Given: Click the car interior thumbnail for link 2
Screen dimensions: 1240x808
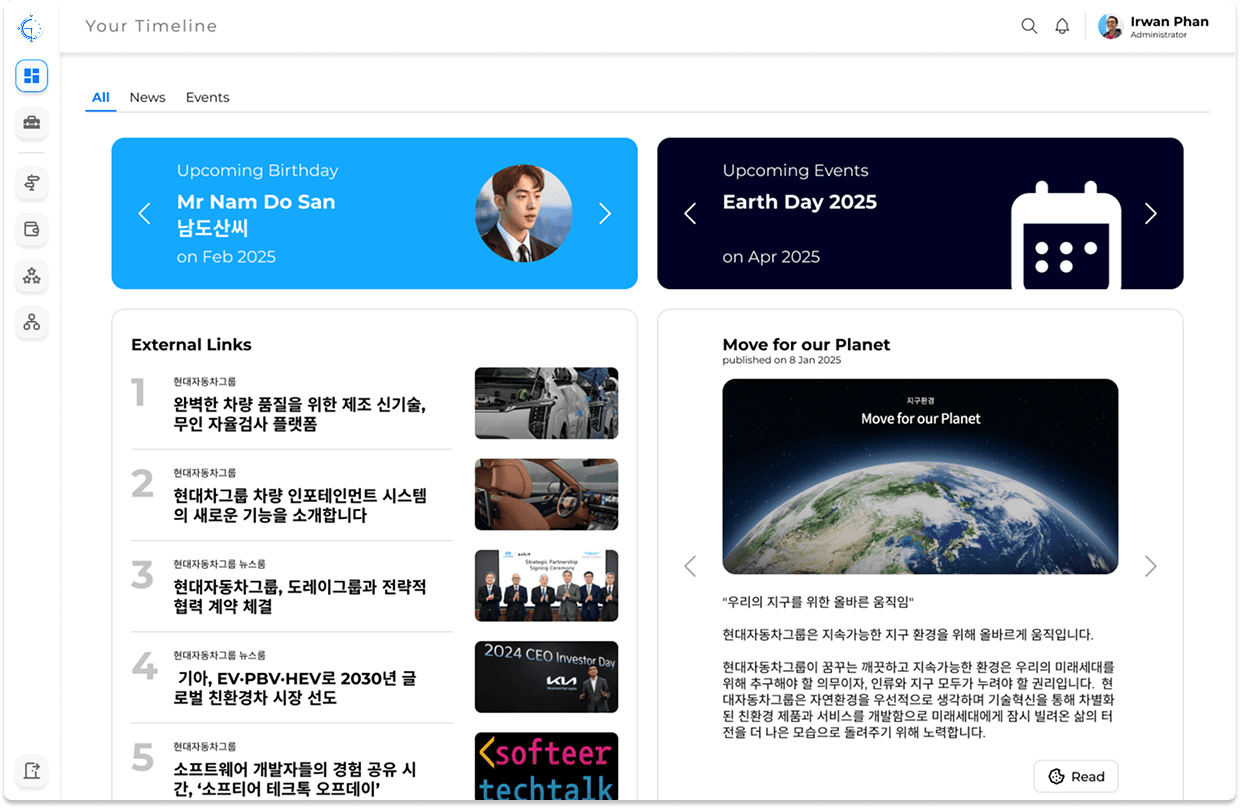Looking at the screenshot, I should (546, 494).
